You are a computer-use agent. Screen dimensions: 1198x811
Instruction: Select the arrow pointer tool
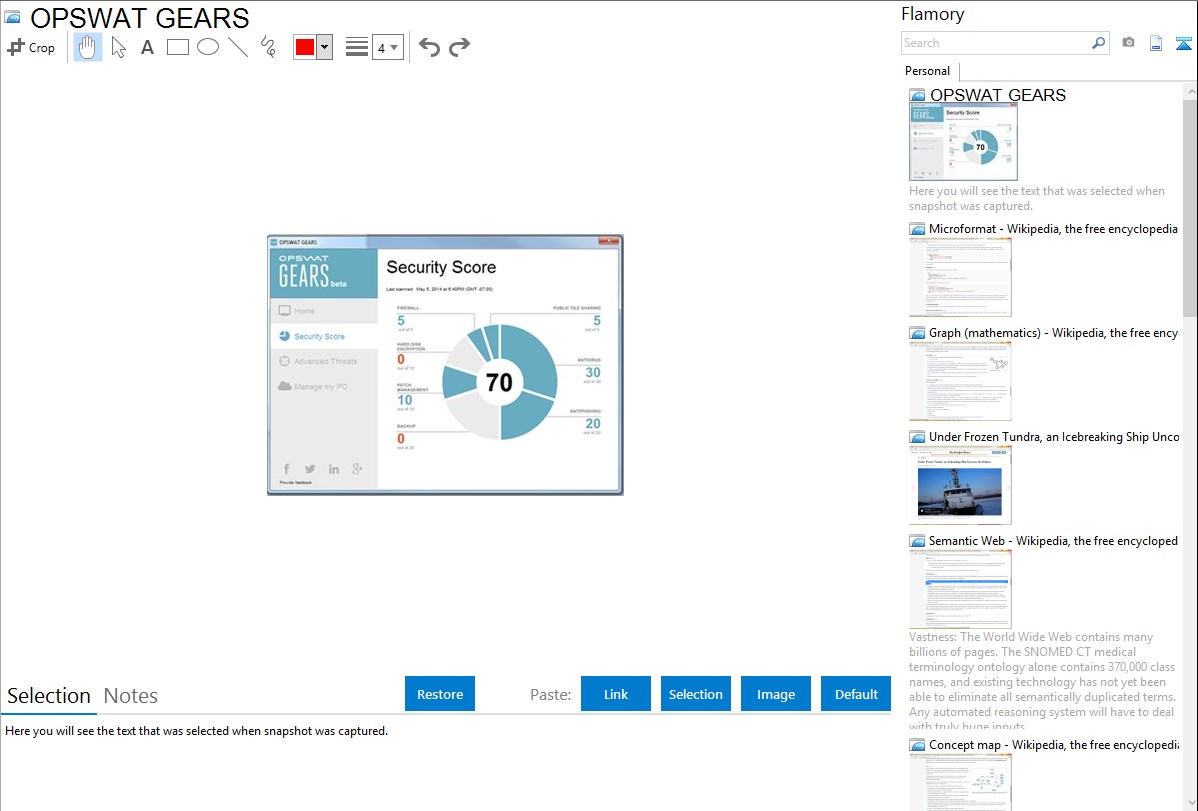pyautogui.click(x=118, y=47)
